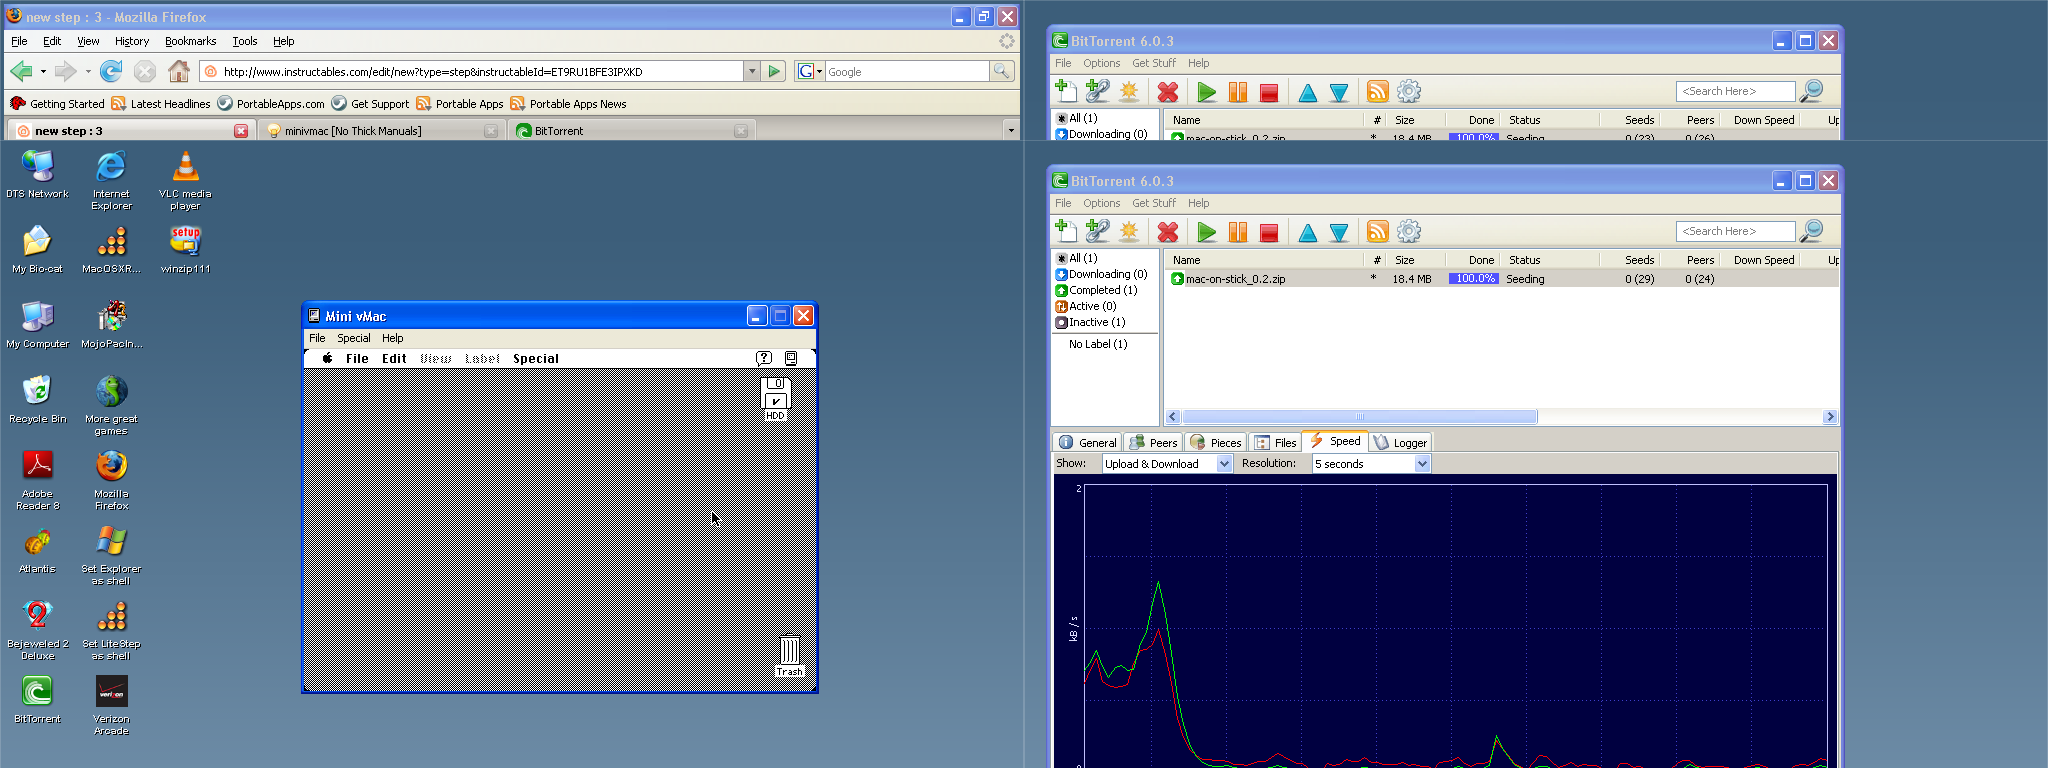
Task: Click Firefox Home button
Action: pyautogui.click(x=179, y=71)
